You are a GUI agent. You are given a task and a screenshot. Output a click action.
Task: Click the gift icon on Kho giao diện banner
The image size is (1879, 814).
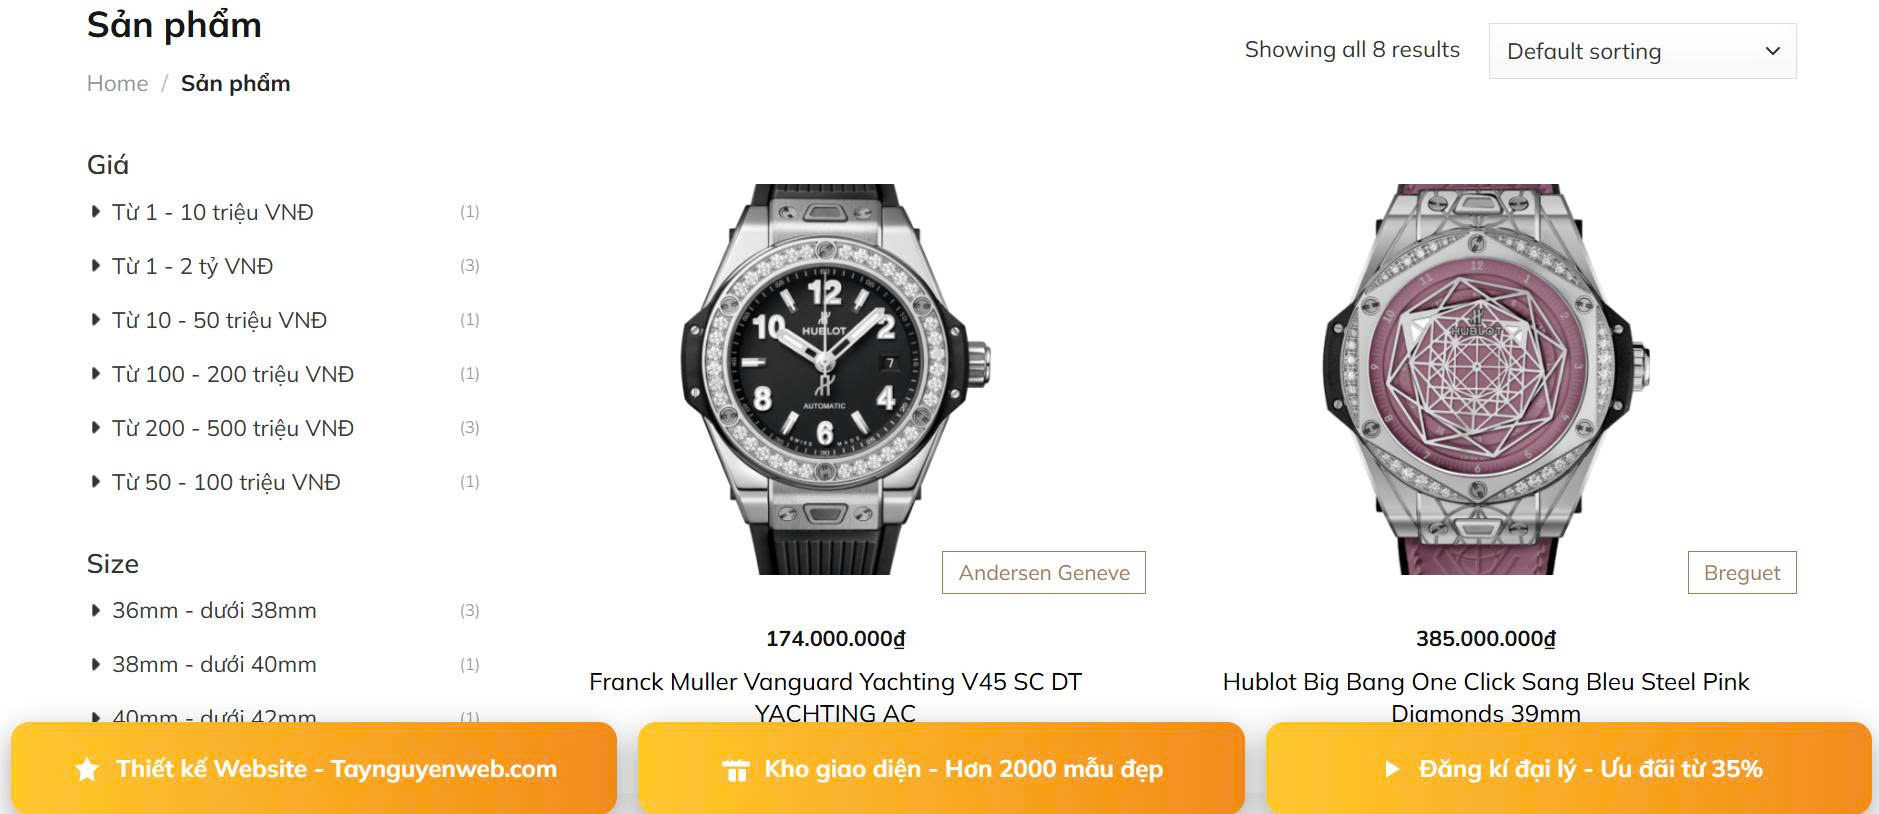(x=736, y=770)
